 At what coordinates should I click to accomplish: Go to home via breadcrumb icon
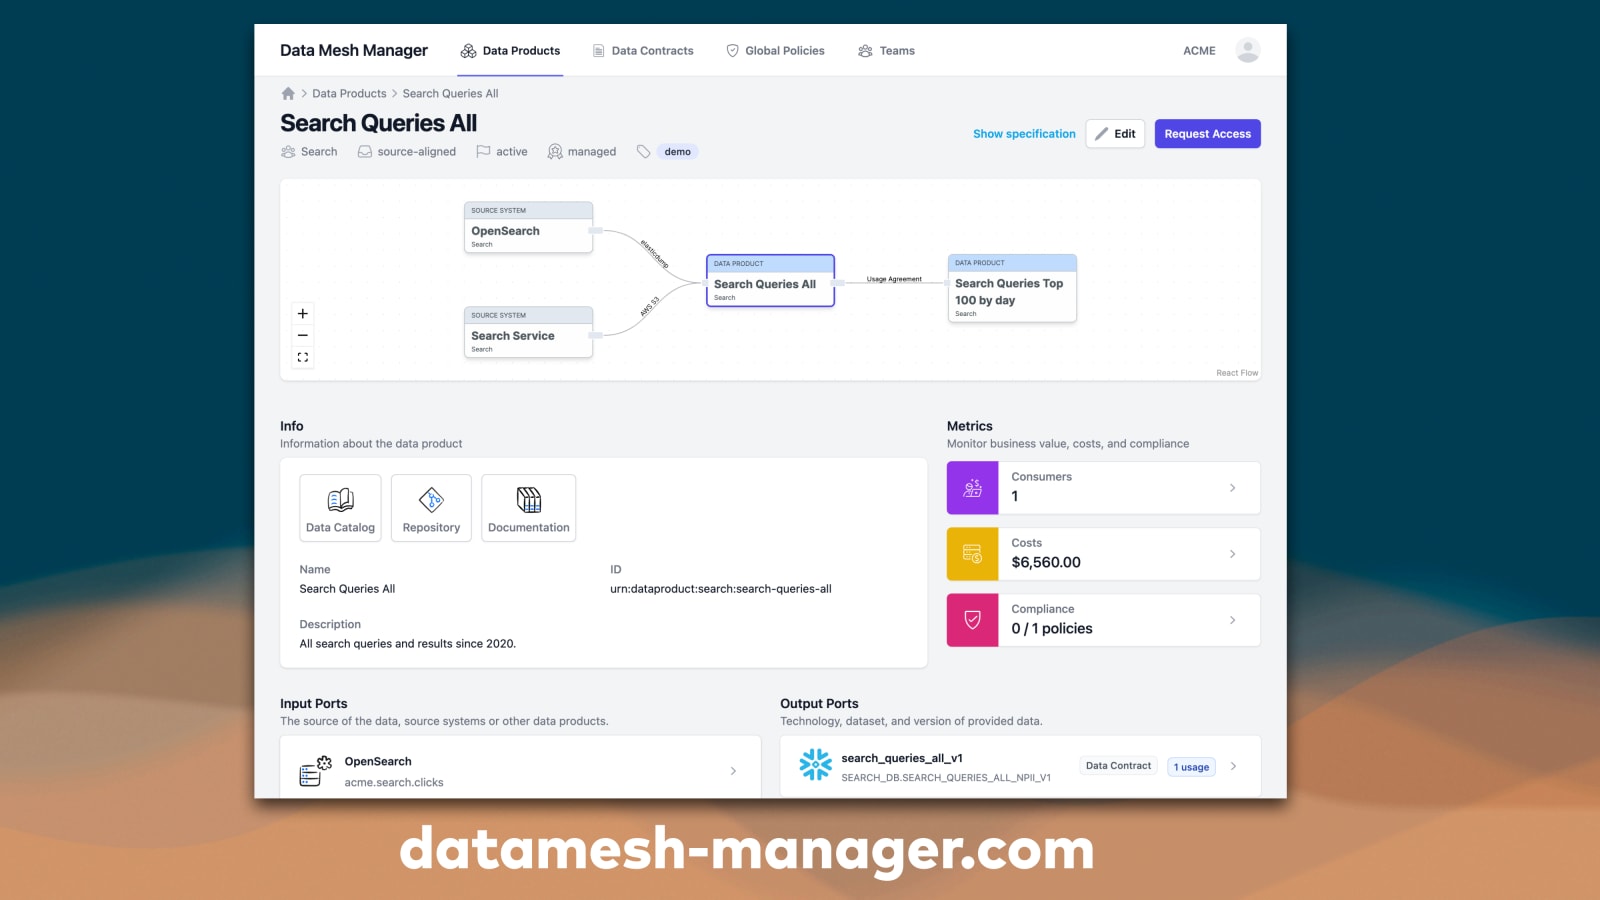tap(288, 93)
